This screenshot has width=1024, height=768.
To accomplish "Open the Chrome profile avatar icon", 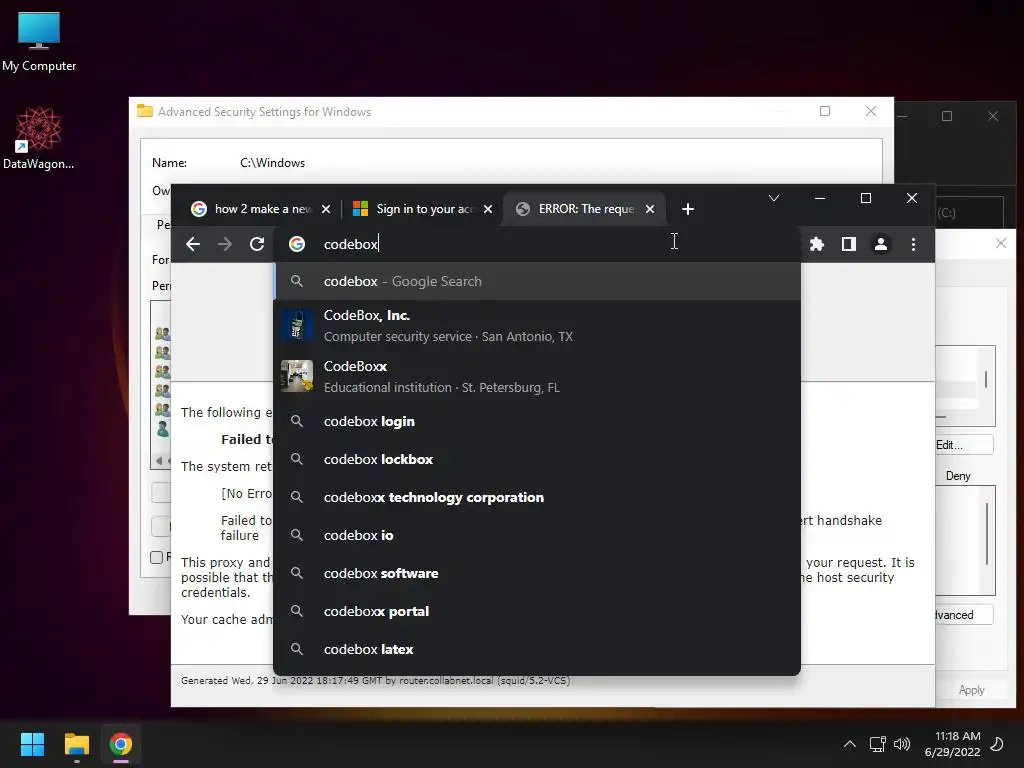I will (x=880, y=244).
